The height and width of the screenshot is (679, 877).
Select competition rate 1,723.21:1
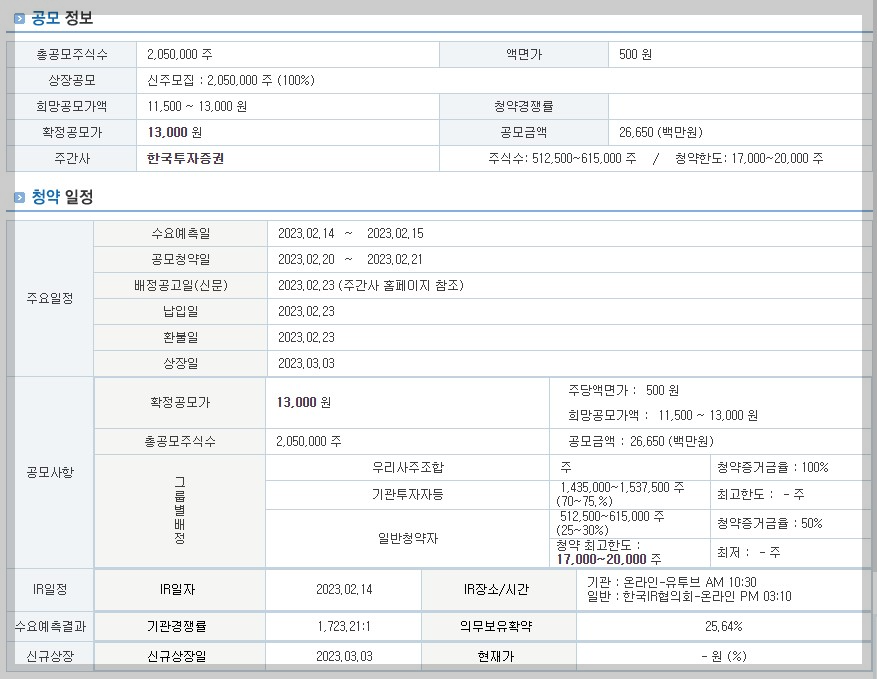[x=344, y=626]
